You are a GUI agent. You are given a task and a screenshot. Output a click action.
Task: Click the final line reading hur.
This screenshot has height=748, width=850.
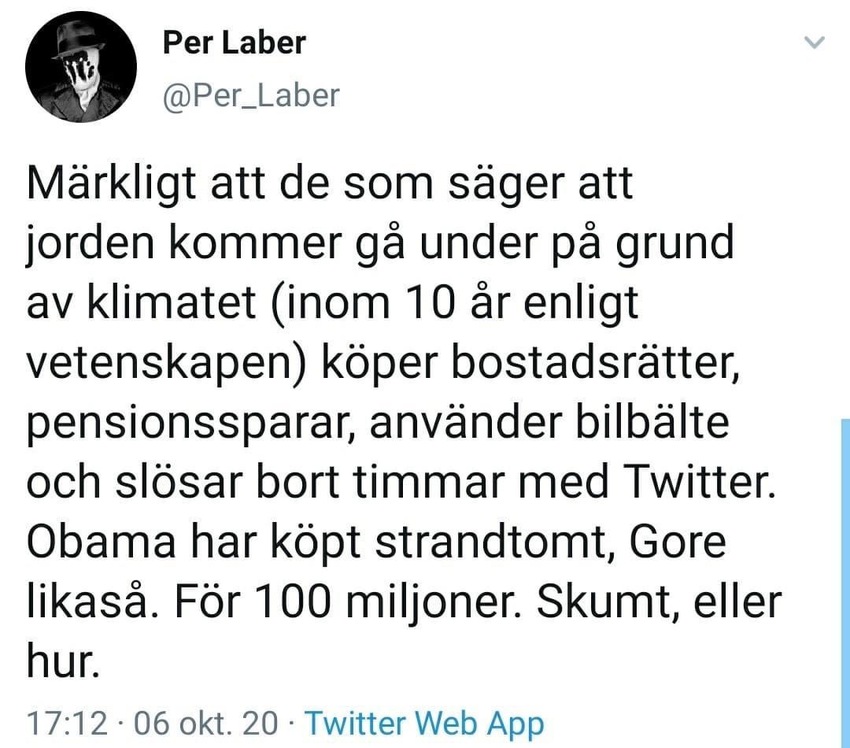coord(63,661)
